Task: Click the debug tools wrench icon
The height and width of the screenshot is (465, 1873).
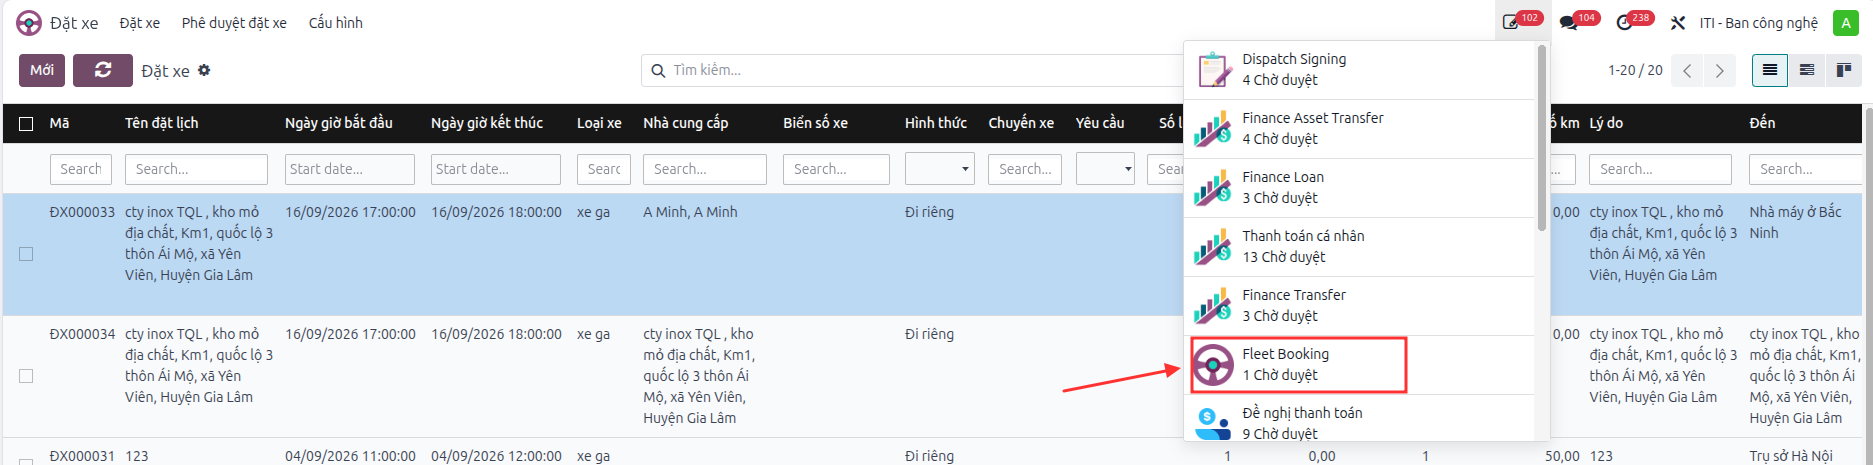Action: [x=1678, y=23]
